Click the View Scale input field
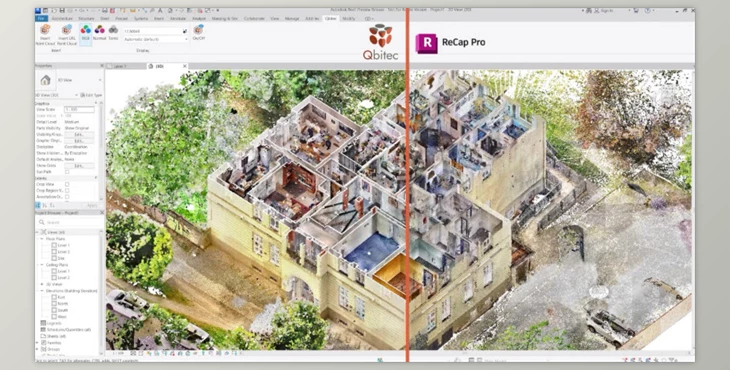 tap(79, 109)
